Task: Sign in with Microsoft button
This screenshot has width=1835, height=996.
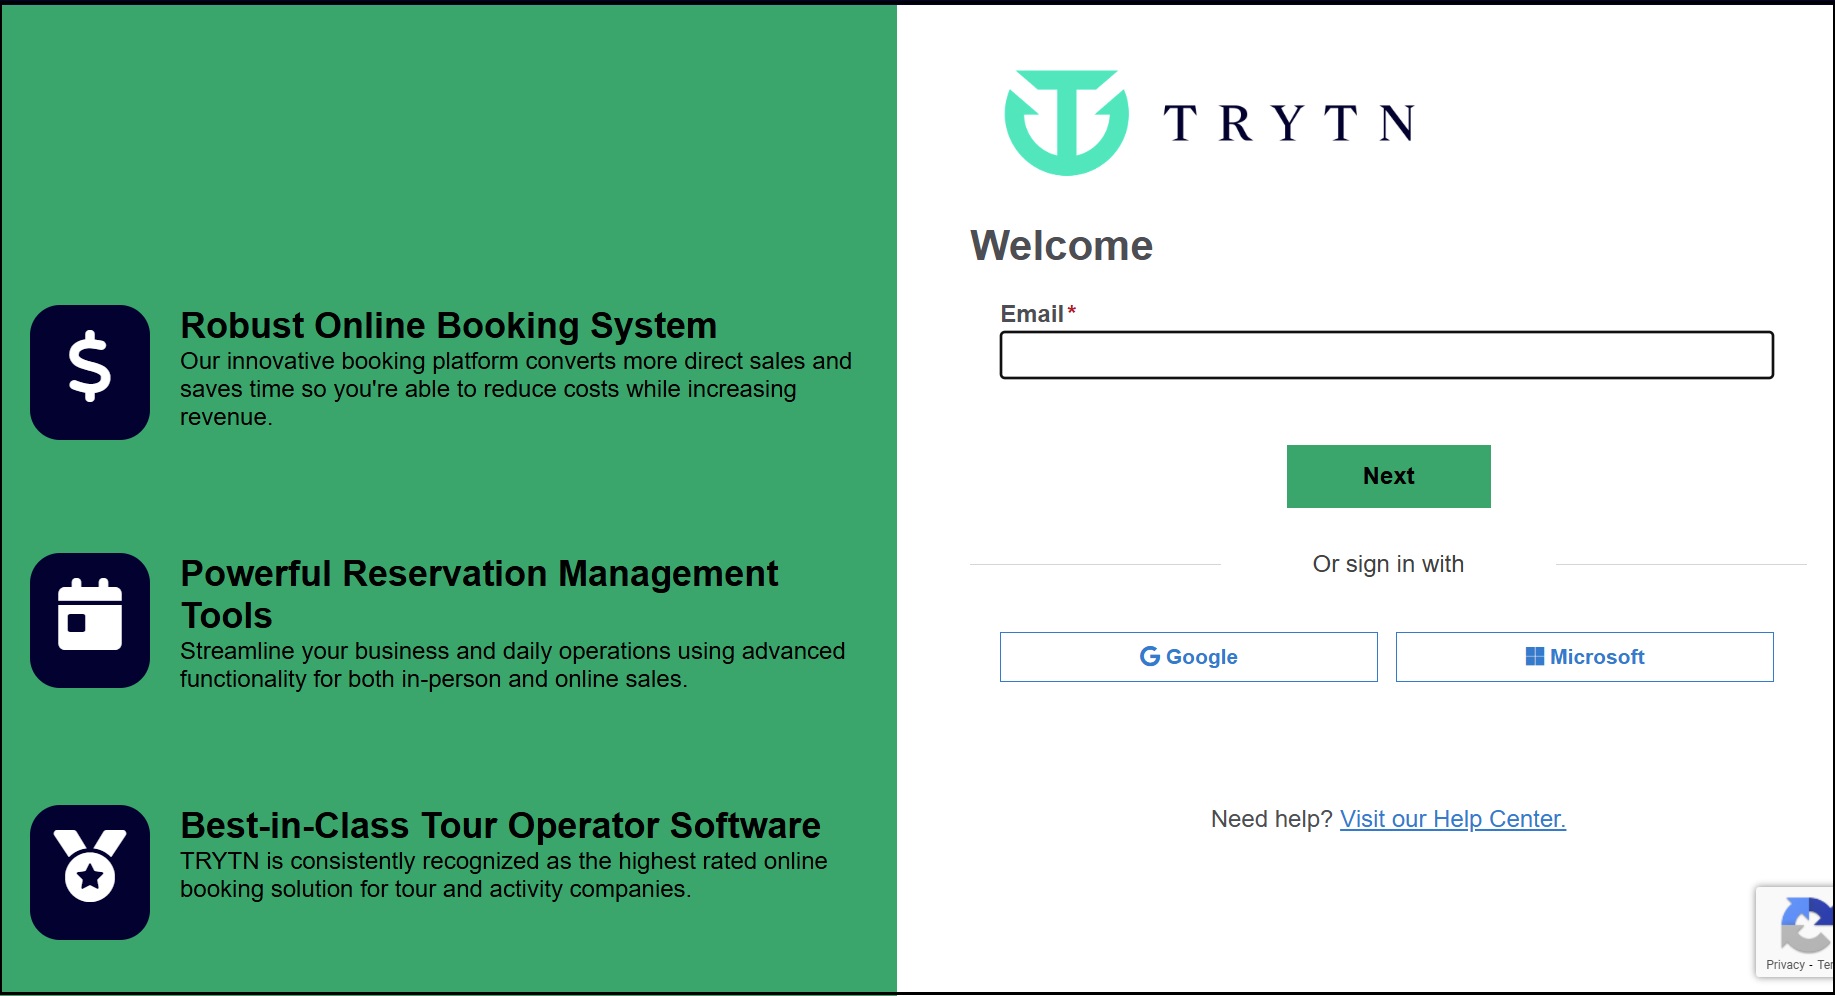Action: click(x=1584, y=657)
